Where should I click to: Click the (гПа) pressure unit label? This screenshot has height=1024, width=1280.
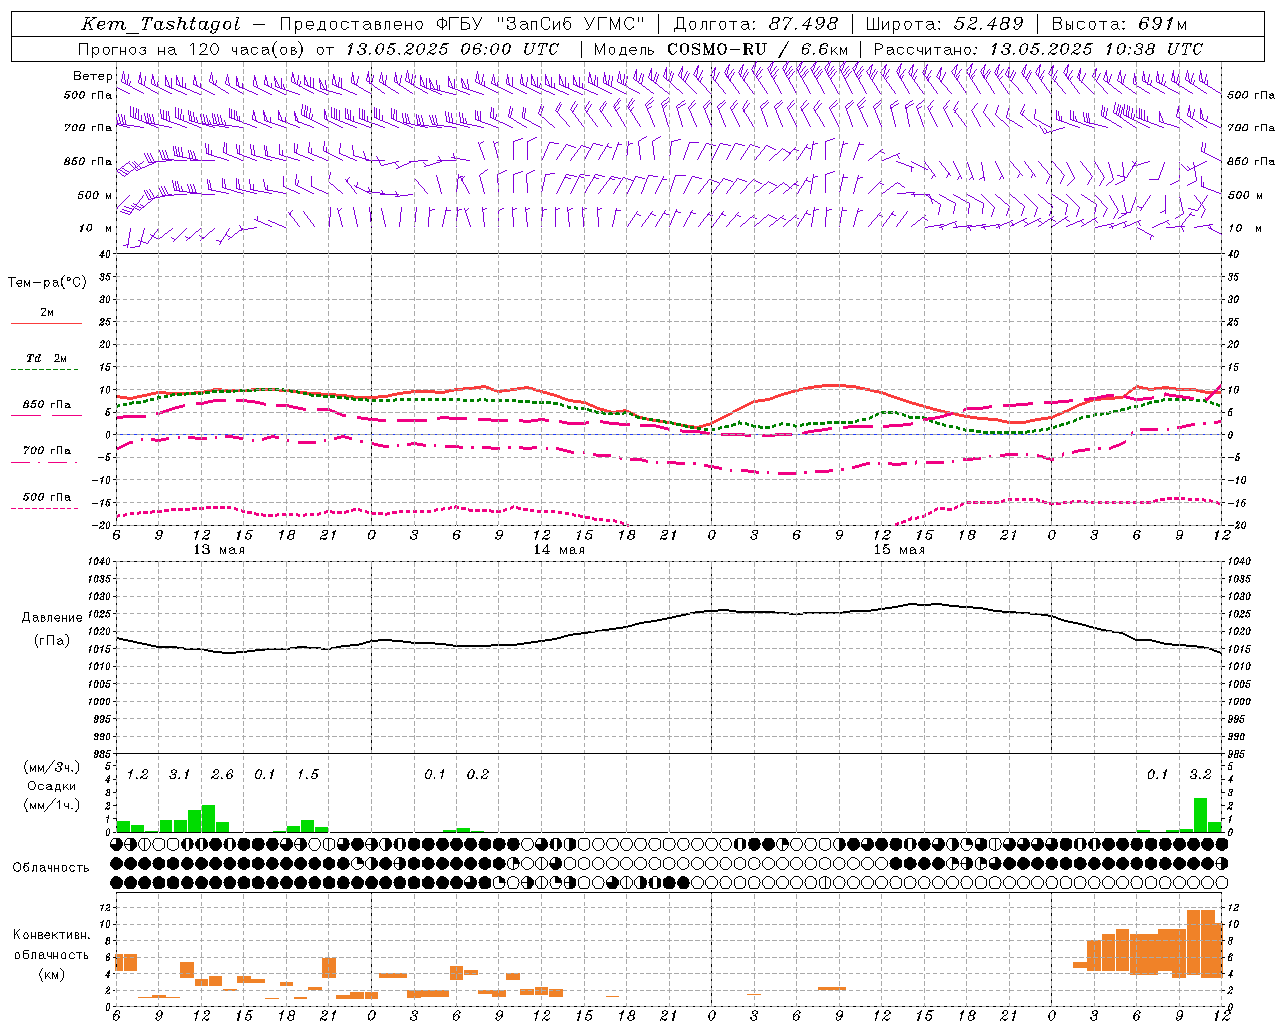[52, 641]
